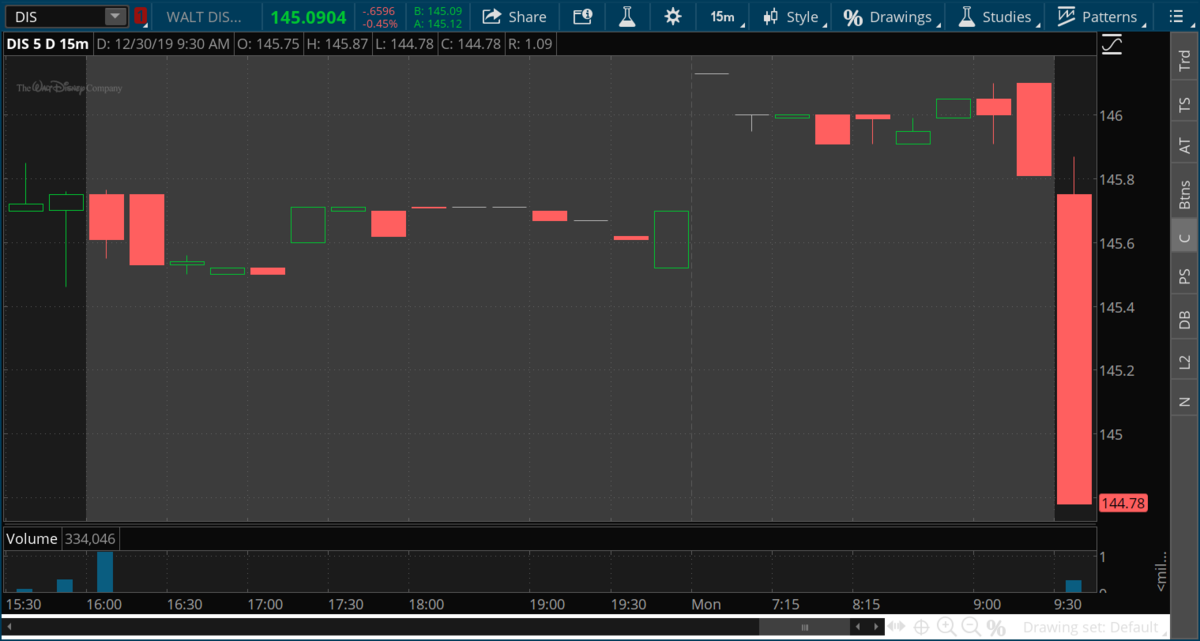Click the red symbol link number badge
The height and width of the screenshot is (641, 1200).
(x=141, y=17)
